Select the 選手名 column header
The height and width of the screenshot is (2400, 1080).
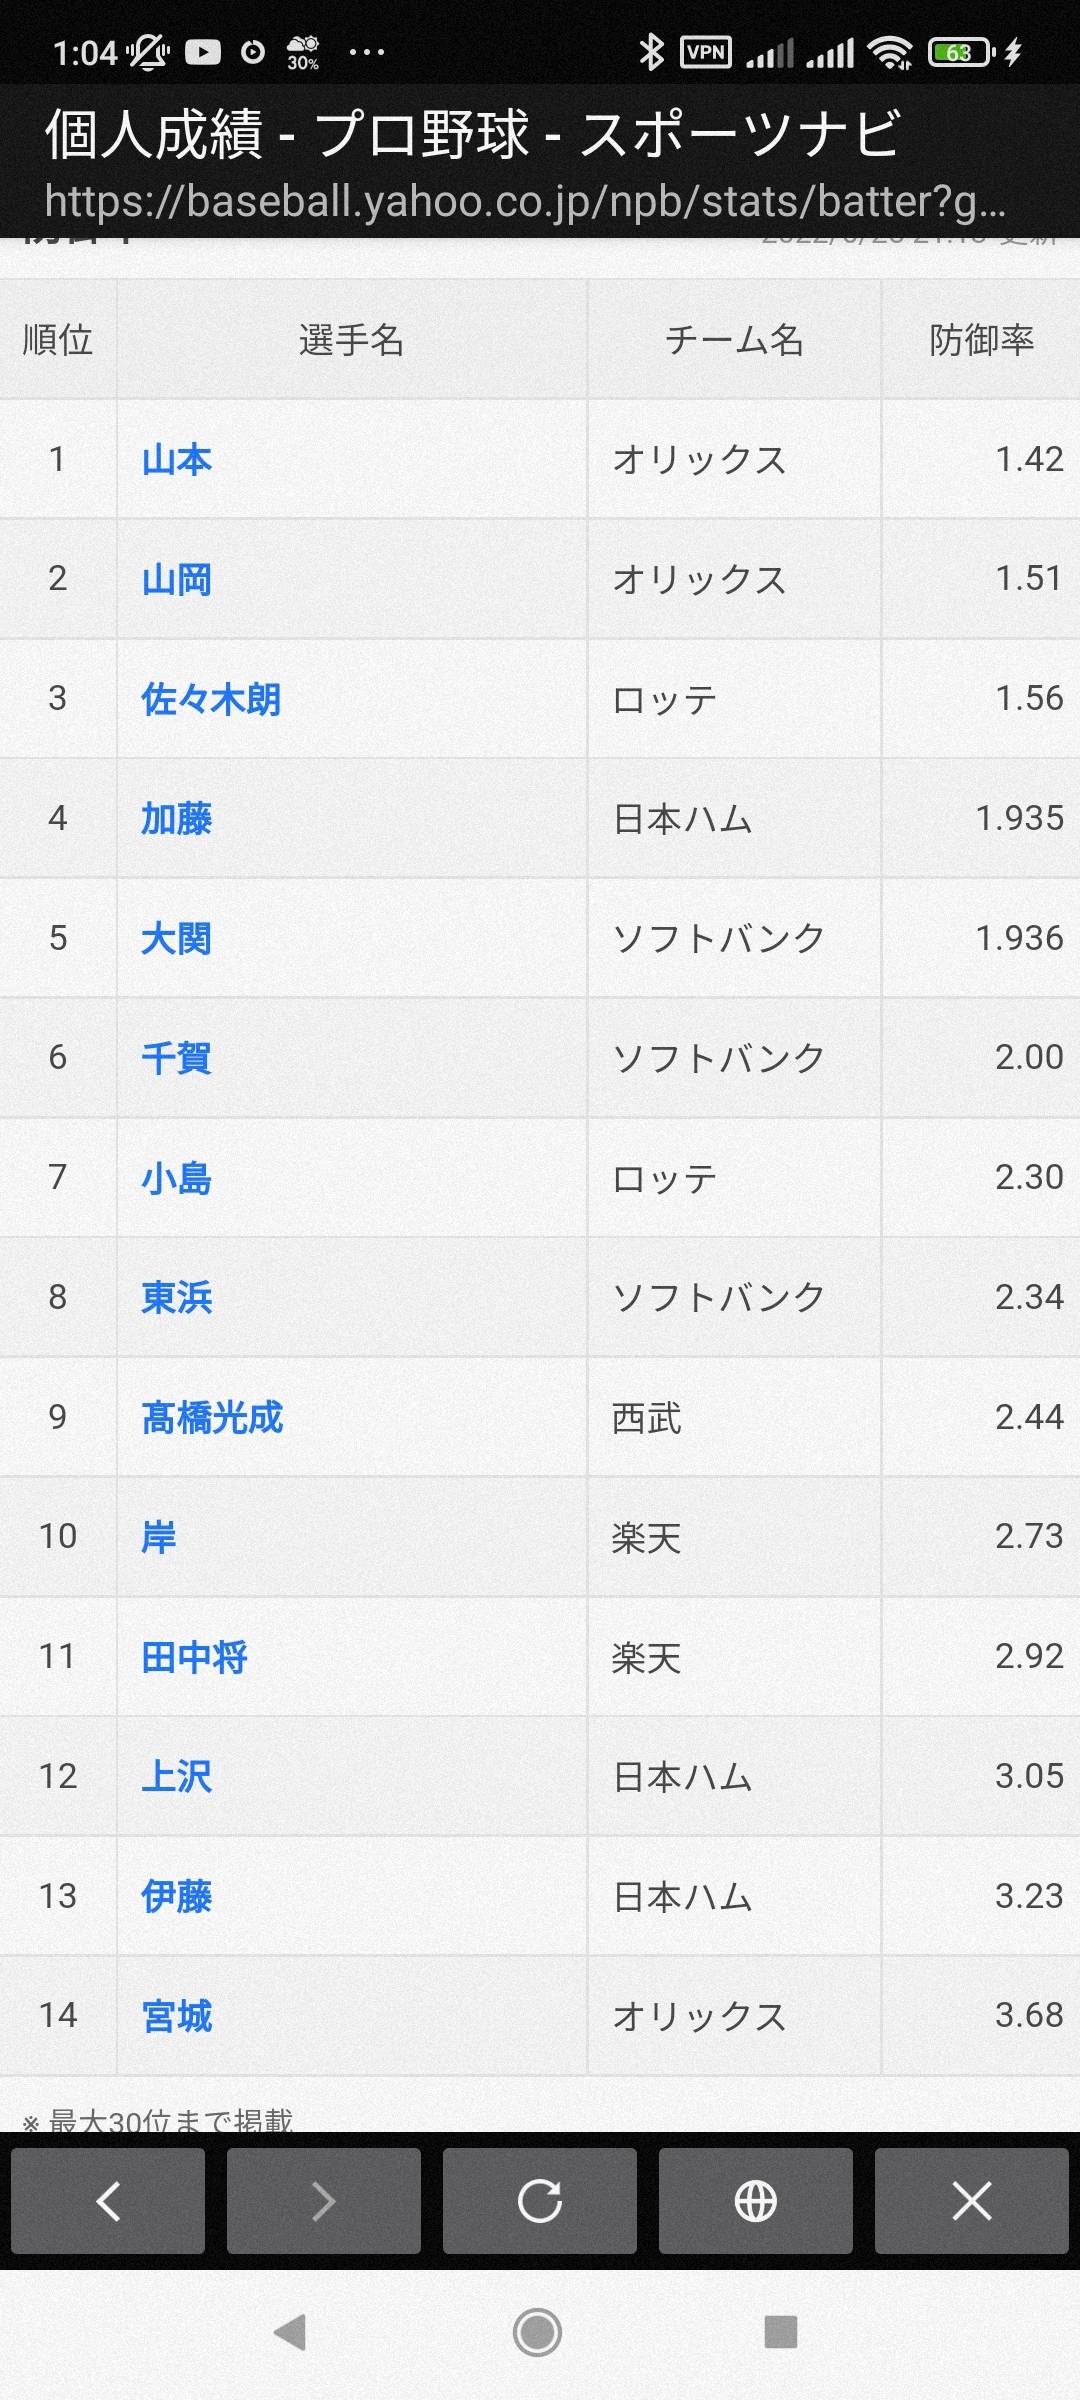(x=352, y=339)
